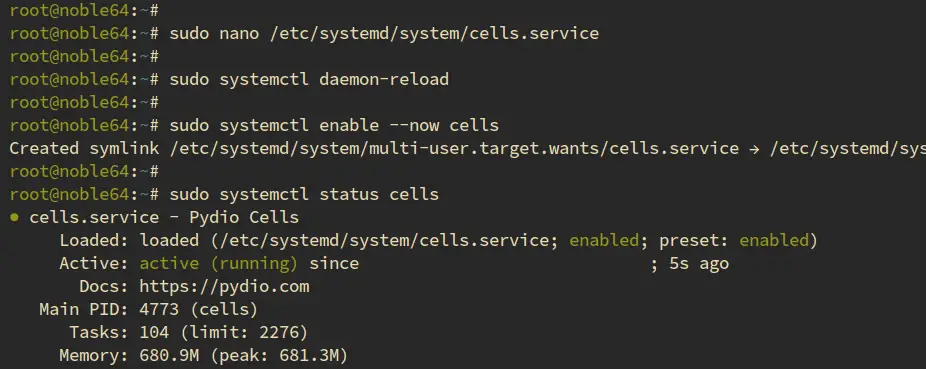Screen dimensions: 926x369
Task: Click the first green 'enabled' word in Loaded line
Action: pyautogui.click(x=604, y=240)
